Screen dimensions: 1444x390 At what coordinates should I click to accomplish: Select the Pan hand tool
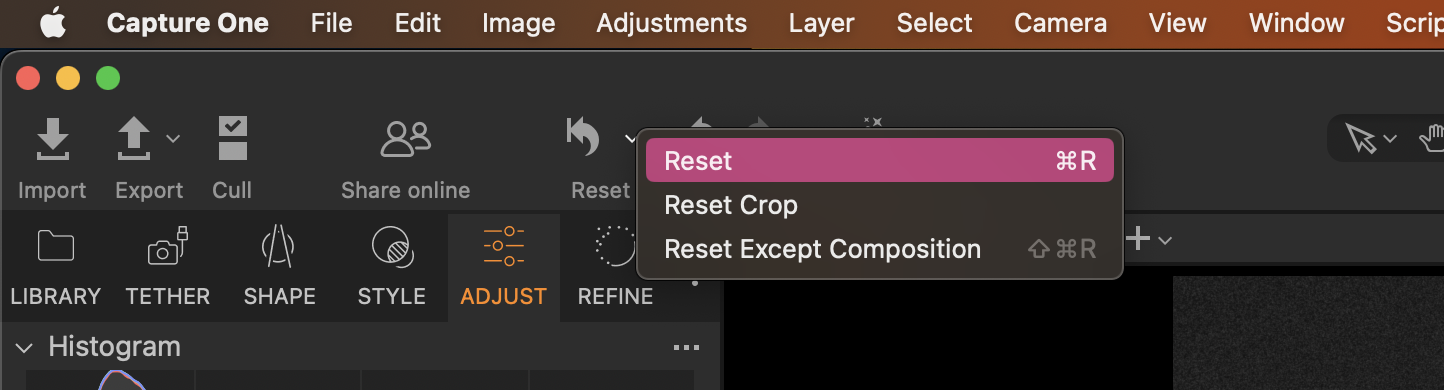tap(1432, 139)
